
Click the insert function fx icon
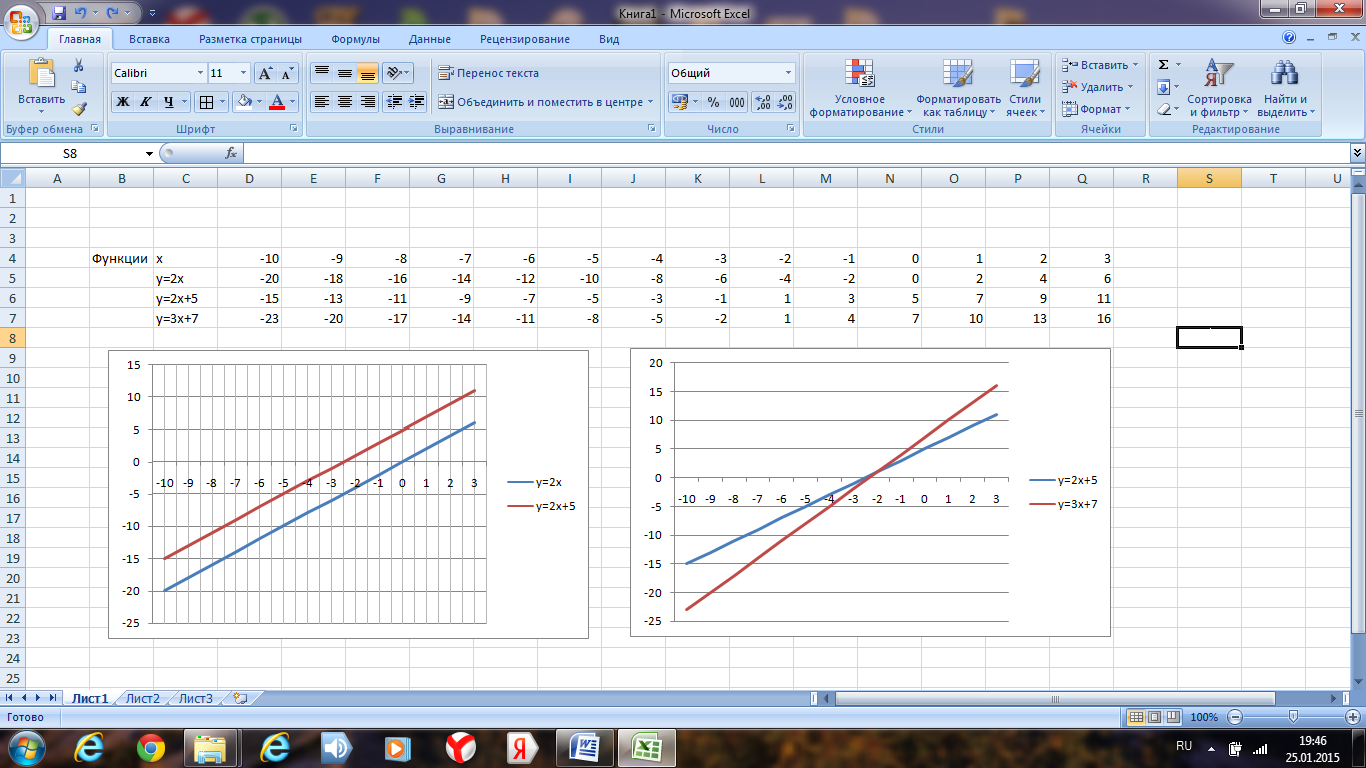pyautogui.click(x=231, y=153)
